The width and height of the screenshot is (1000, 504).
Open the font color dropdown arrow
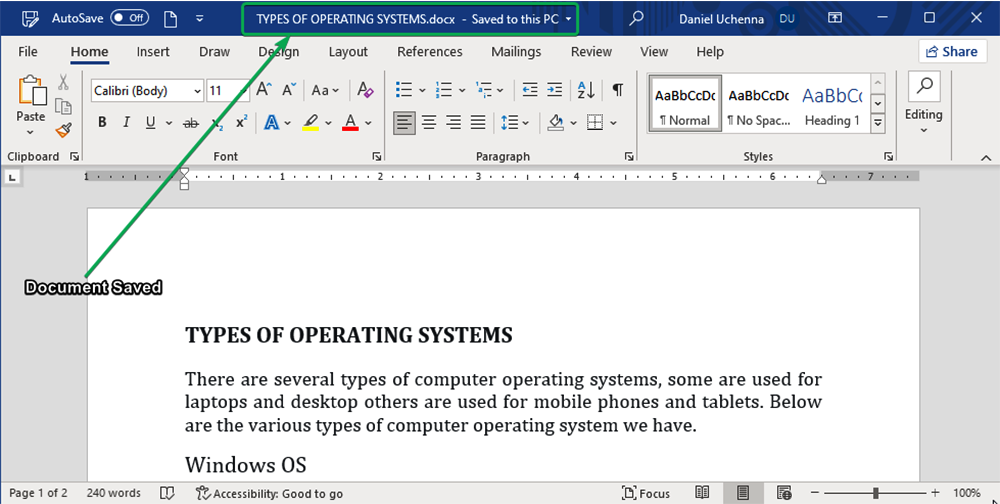[368, 123]
